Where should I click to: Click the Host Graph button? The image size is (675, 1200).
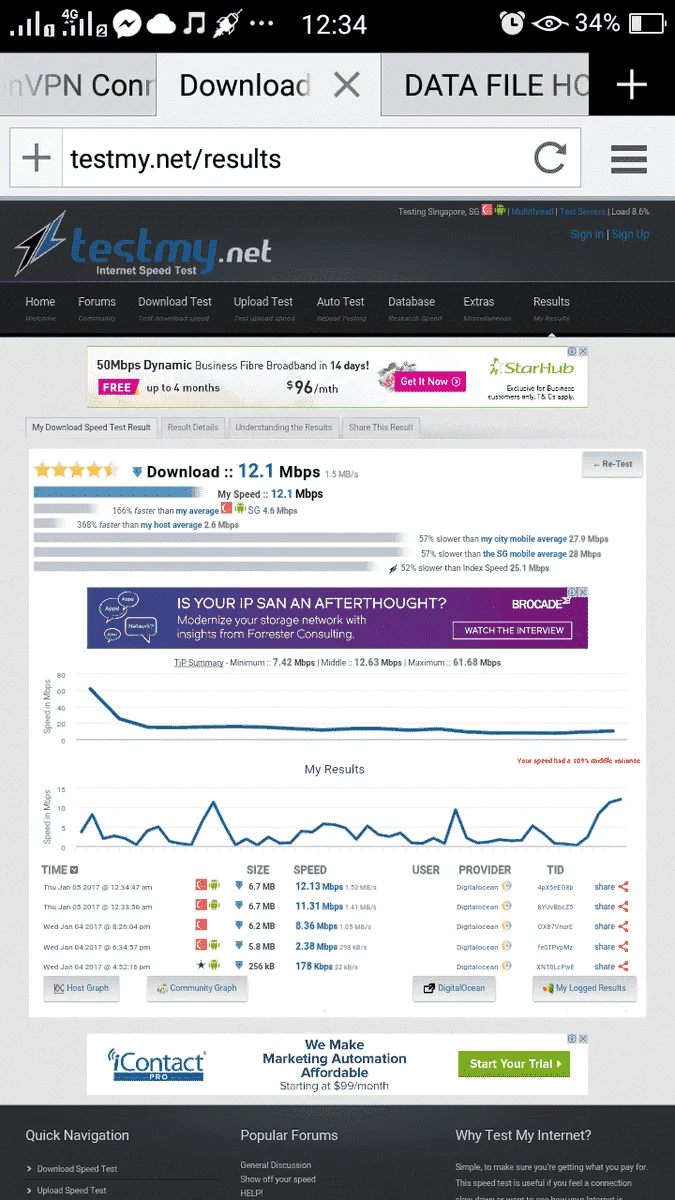pos(82,988)
